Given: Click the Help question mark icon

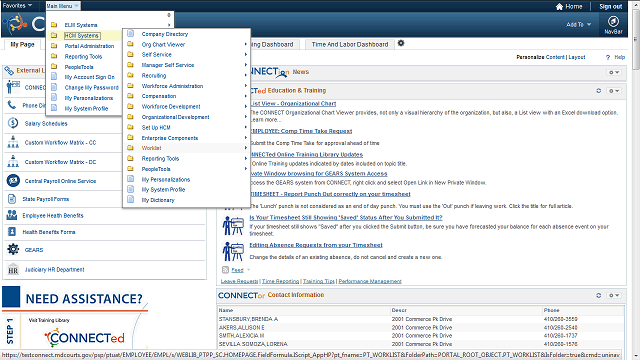Looking at the screenshot, I should (608, 58).
